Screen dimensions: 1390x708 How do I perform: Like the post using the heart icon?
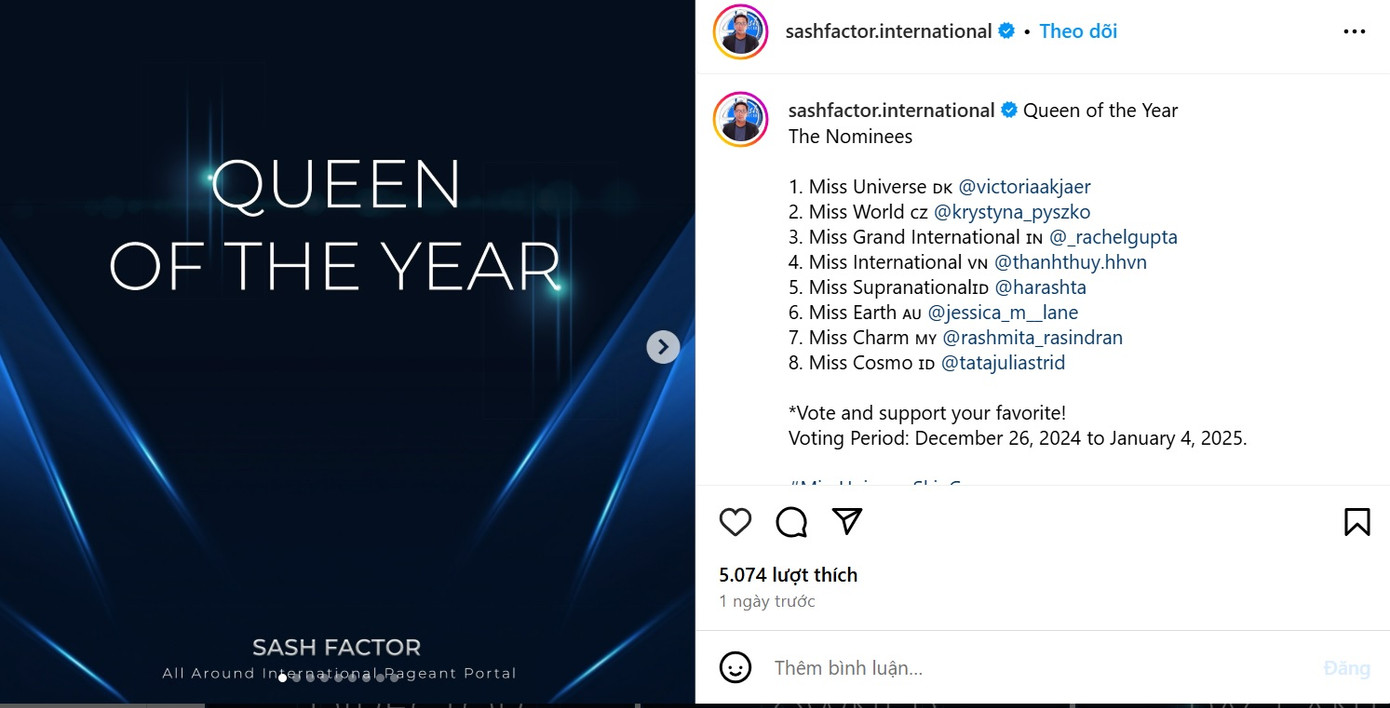pyautogui.click(x=735, y=522)
